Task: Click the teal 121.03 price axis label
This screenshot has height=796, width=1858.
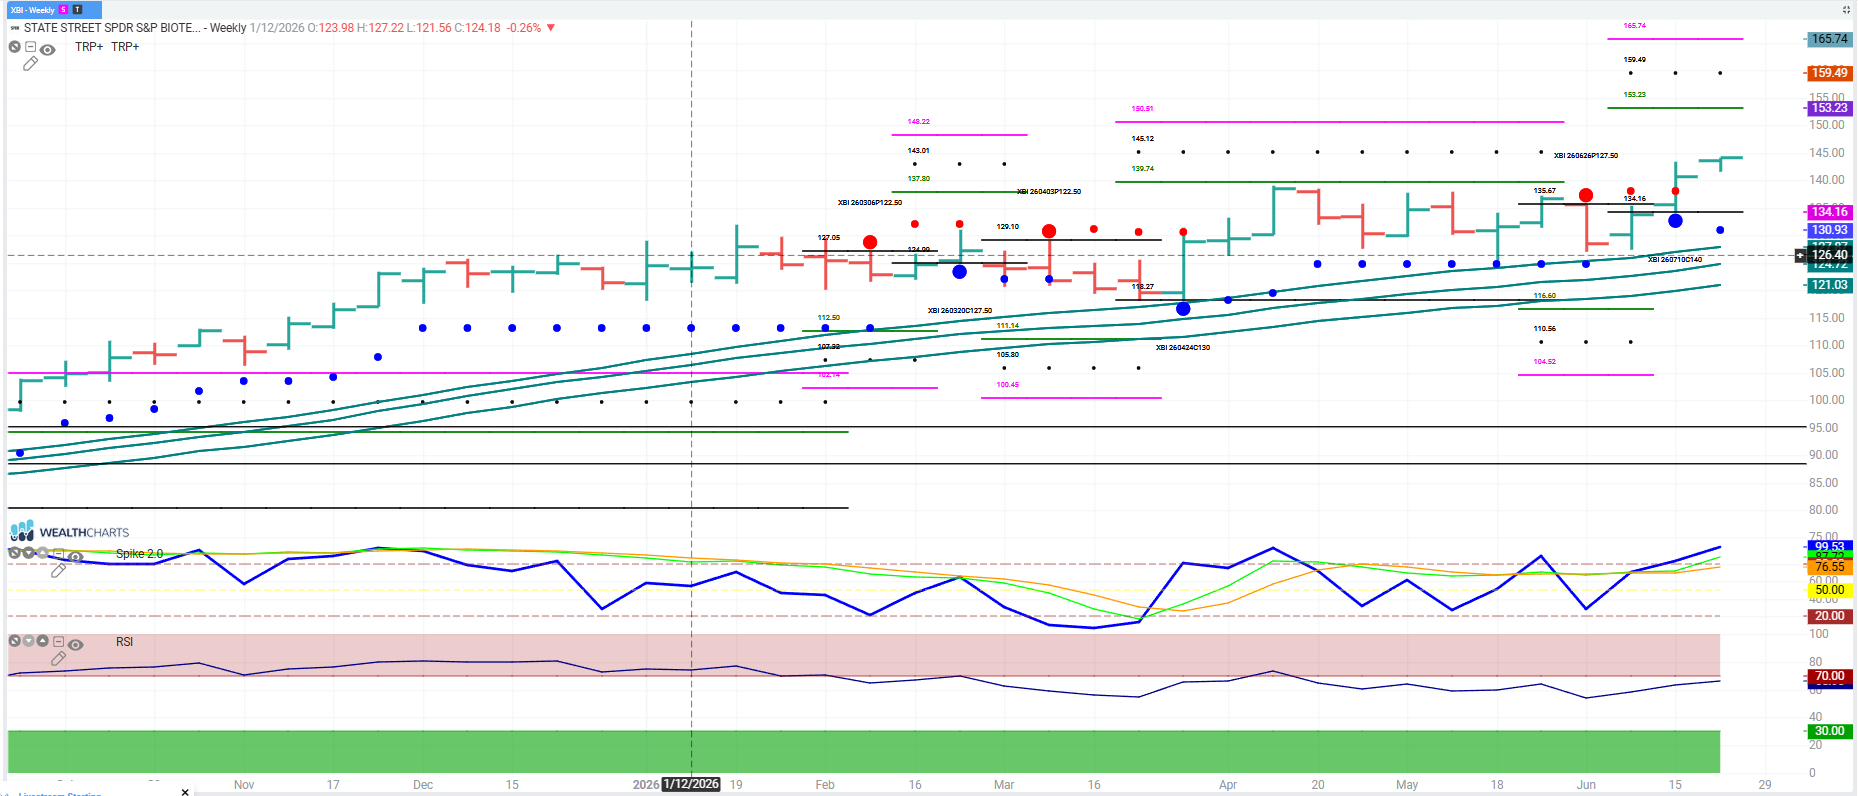Action: pos(1830,285)
